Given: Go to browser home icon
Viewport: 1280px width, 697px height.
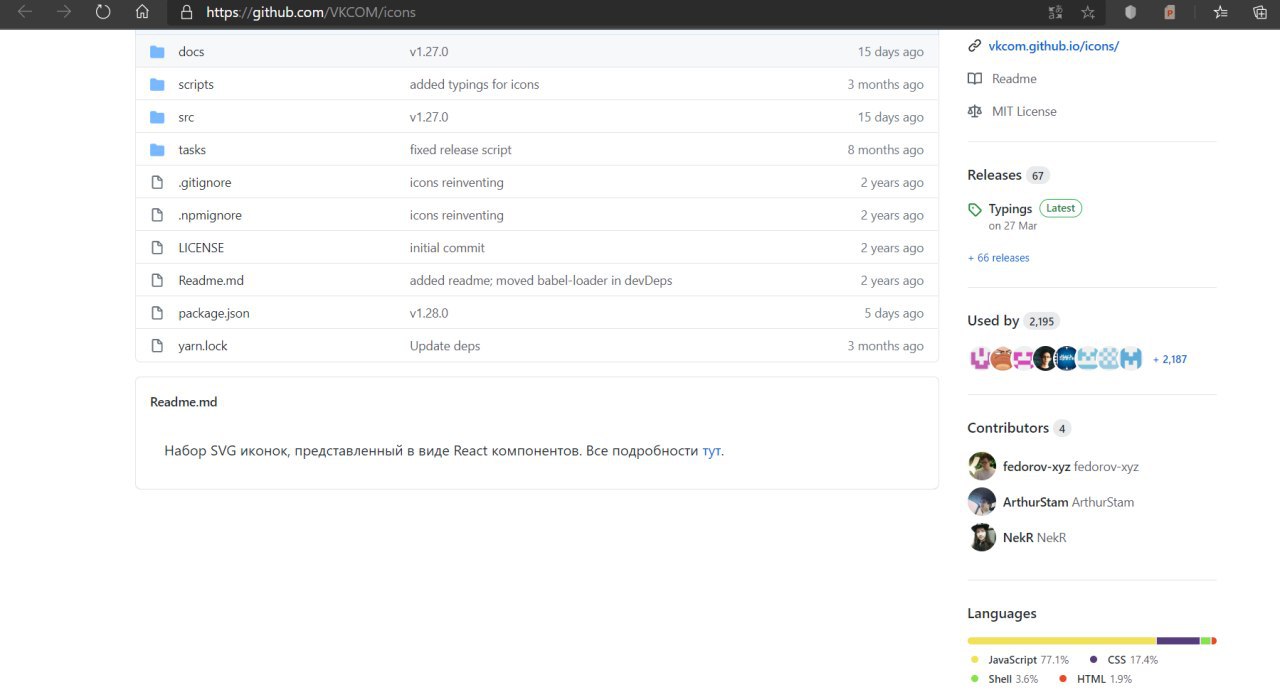Looking at the screenshot, I should [142, 13].
